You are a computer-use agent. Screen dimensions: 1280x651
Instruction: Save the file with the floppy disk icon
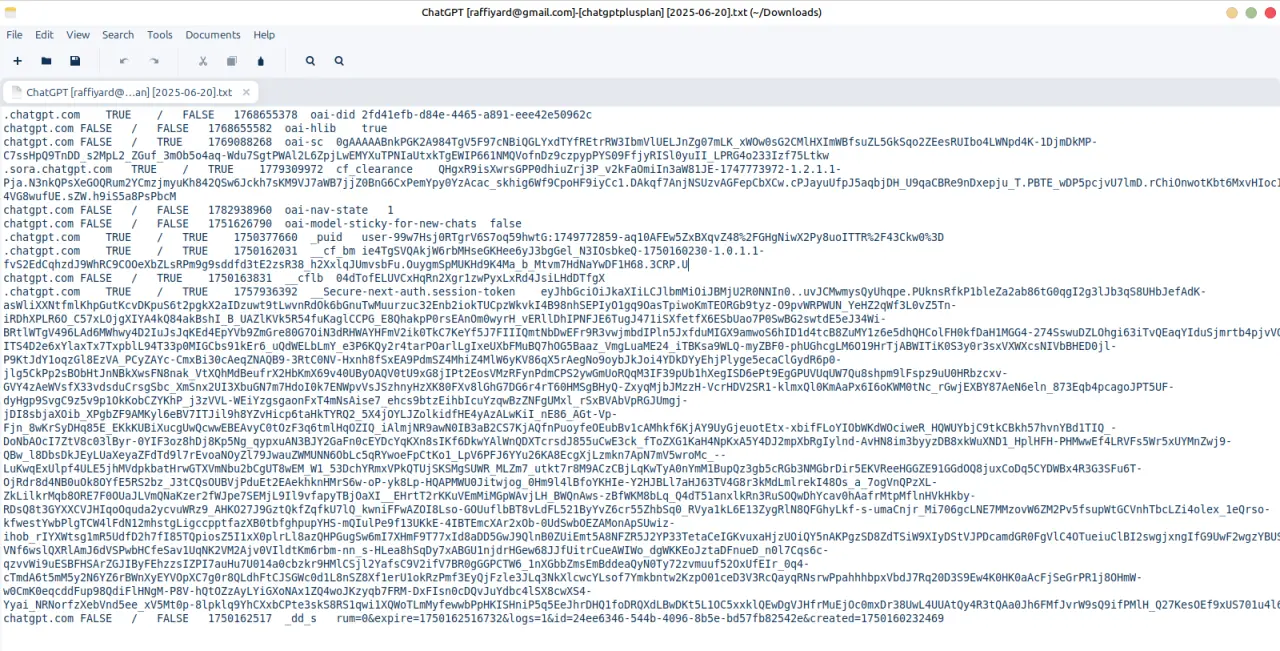coord(75,61)
